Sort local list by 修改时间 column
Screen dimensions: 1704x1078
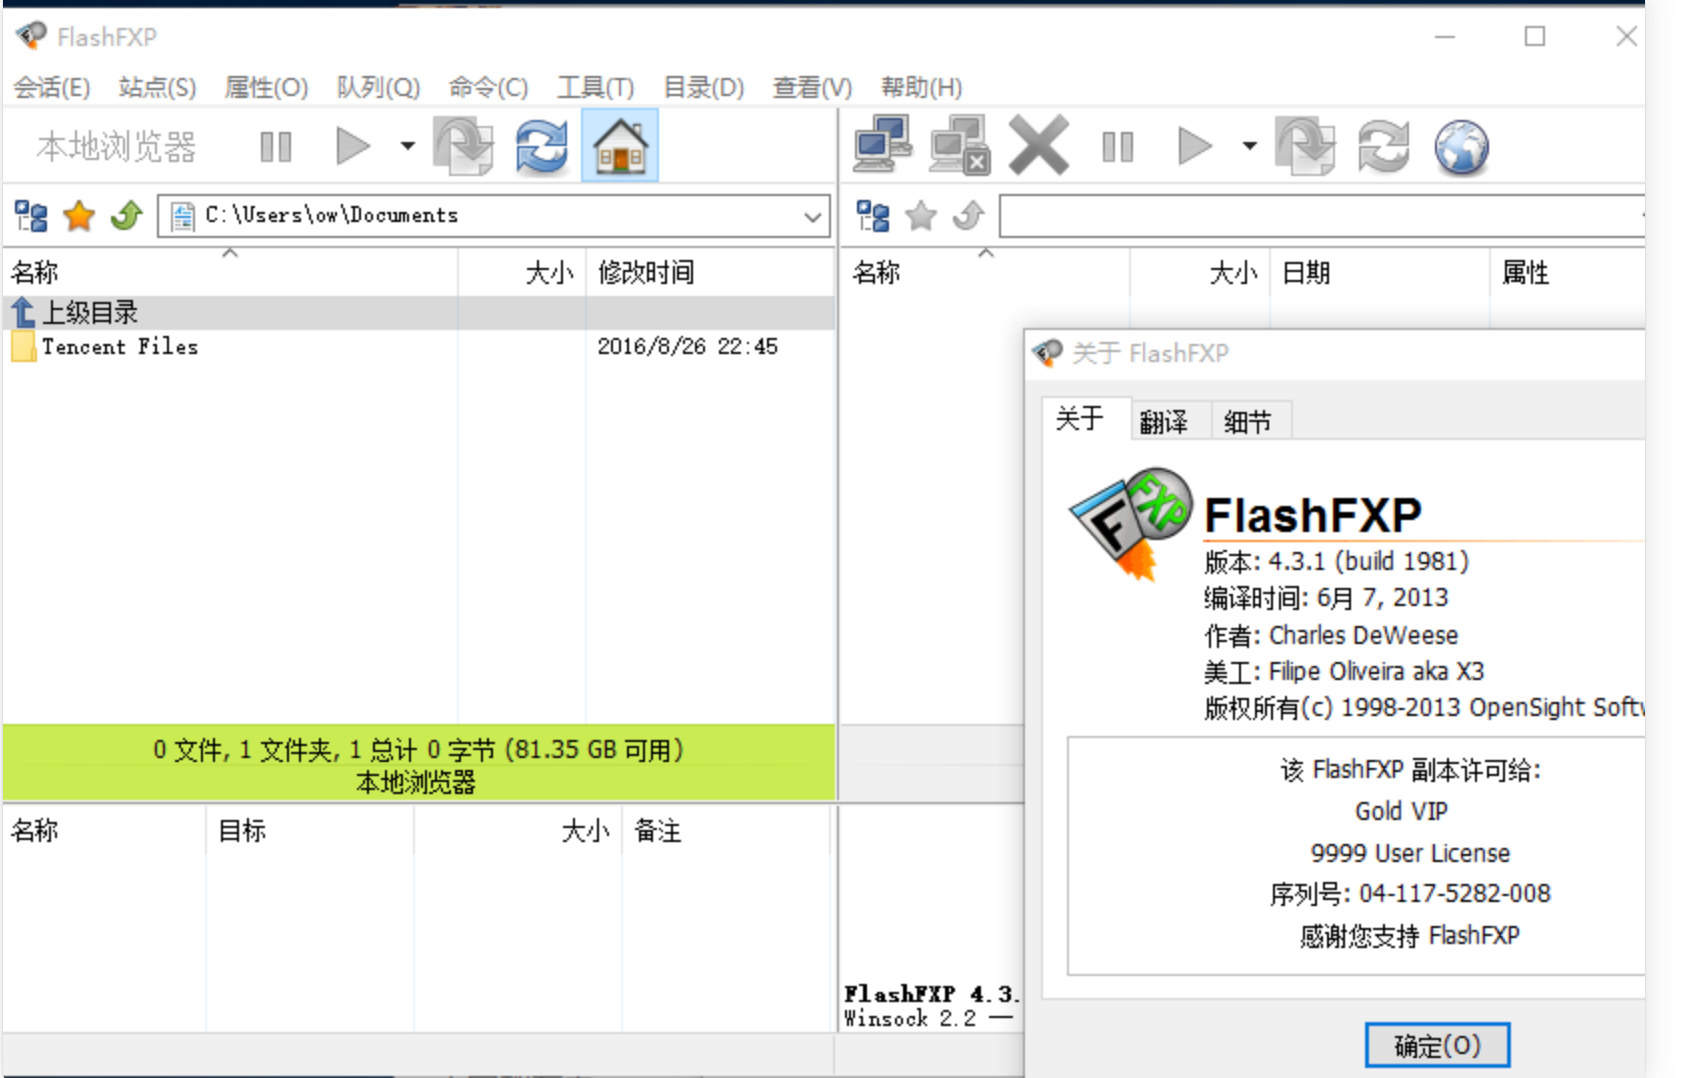pyautogui.click(x=710, y=272)
